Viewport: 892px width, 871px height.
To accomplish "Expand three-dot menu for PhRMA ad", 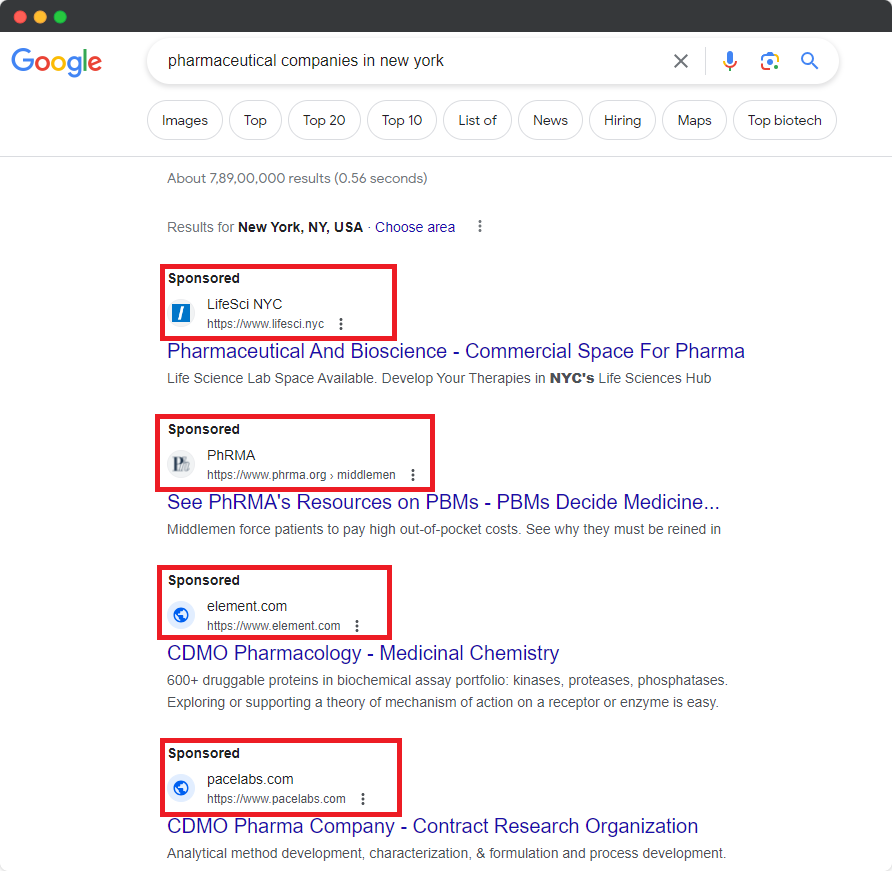I will pos(413,475).
